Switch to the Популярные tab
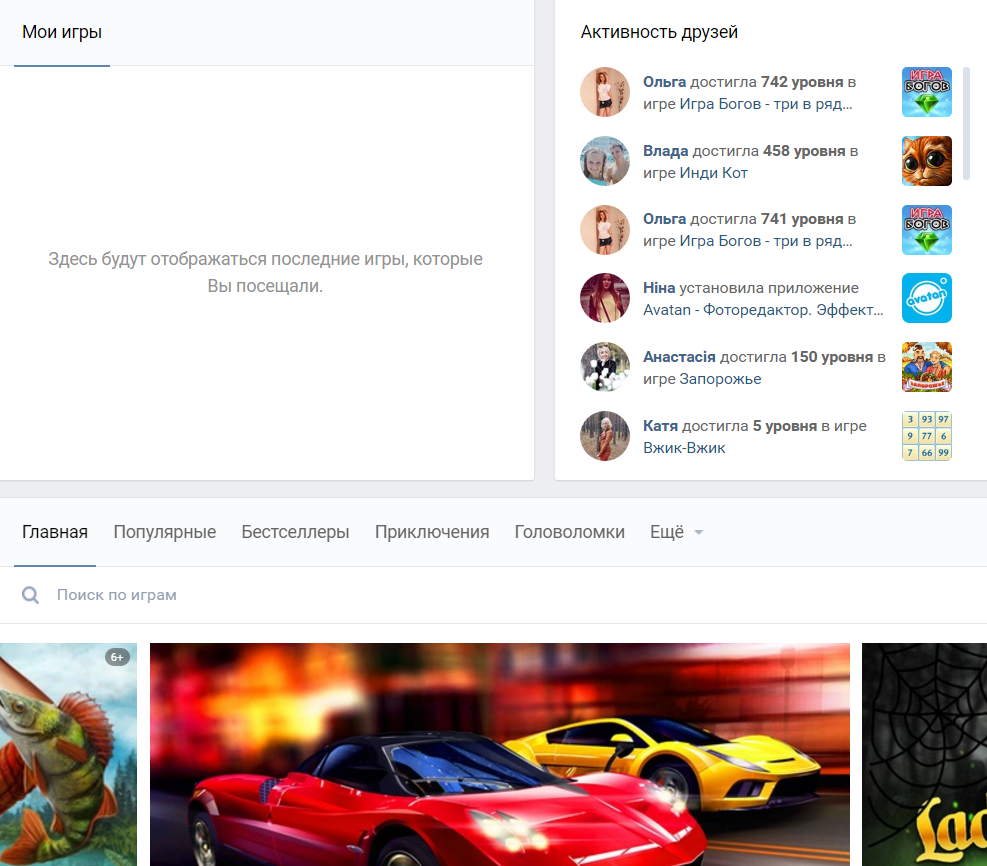 pyautogui.click(x=164, y=532)
